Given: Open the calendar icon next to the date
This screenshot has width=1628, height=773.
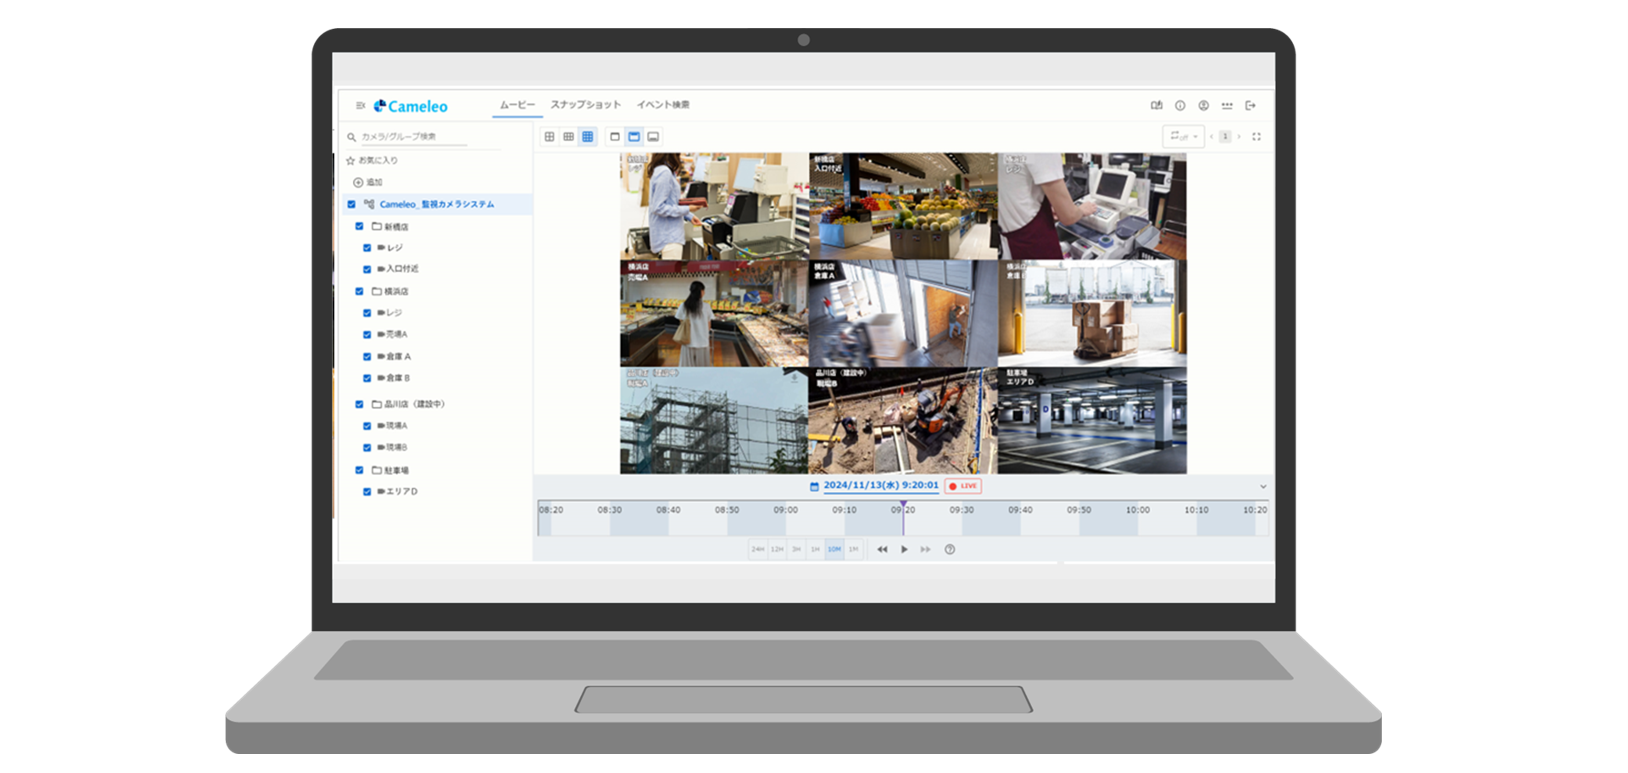Looking at the screenshot, I should (814, 487).
